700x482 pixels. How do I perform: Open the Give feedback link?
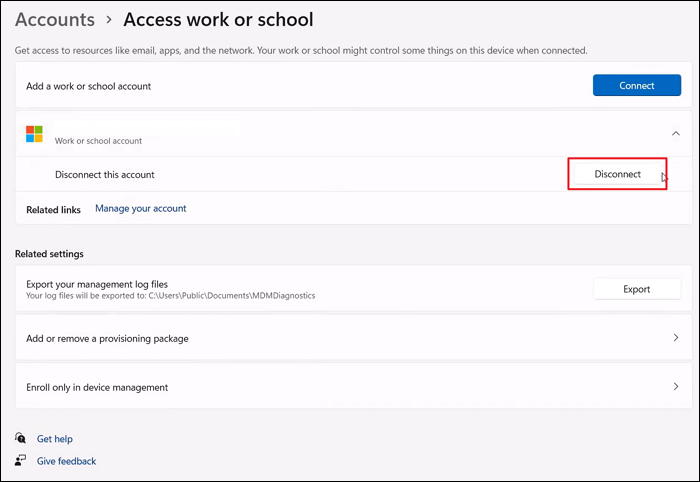click(x=66, y=461)
